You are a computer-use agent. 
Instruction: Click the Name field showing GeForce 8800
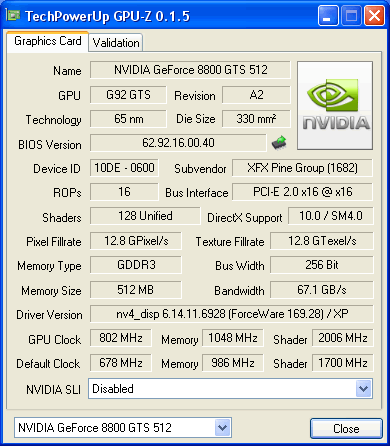pos(190,70)
